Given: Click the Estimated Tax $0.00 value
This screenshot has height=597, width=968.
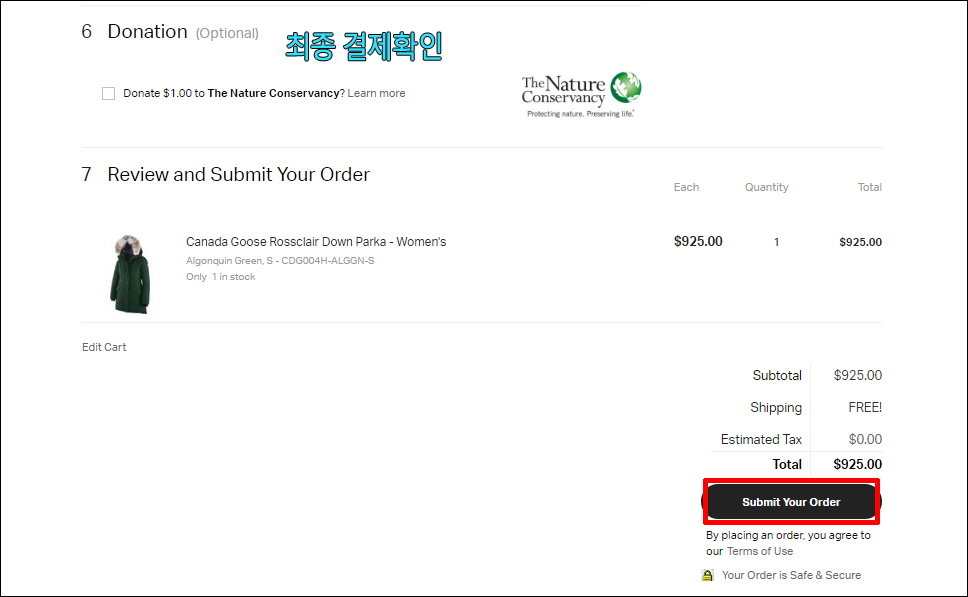Looking at the screenshot, I should [865, 440].
